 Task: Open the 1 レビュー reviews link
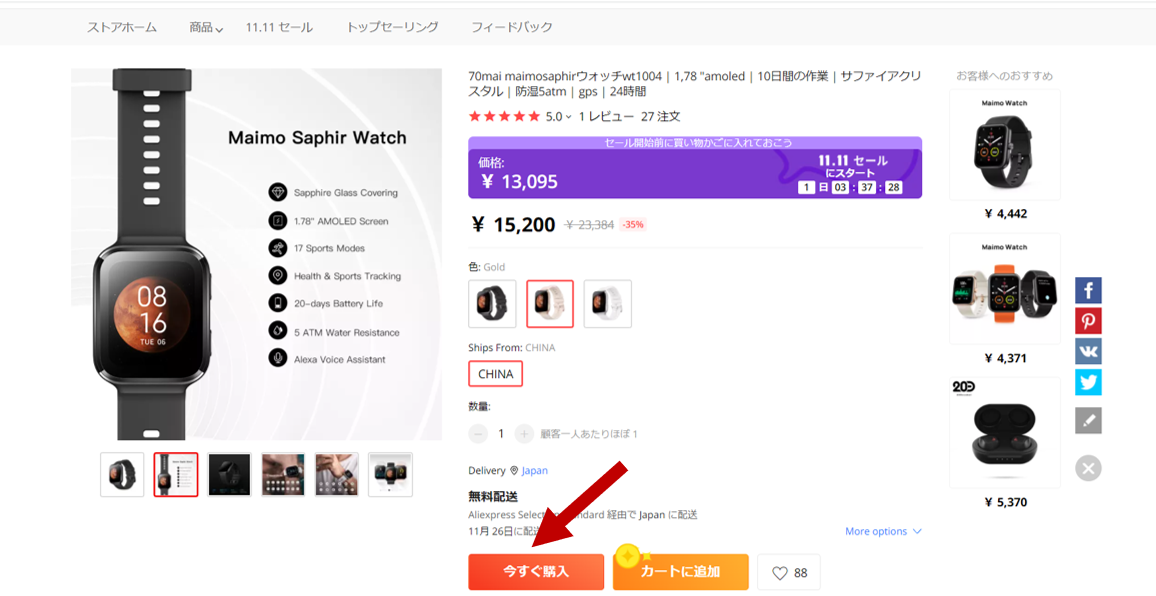(x=606, y=117)
